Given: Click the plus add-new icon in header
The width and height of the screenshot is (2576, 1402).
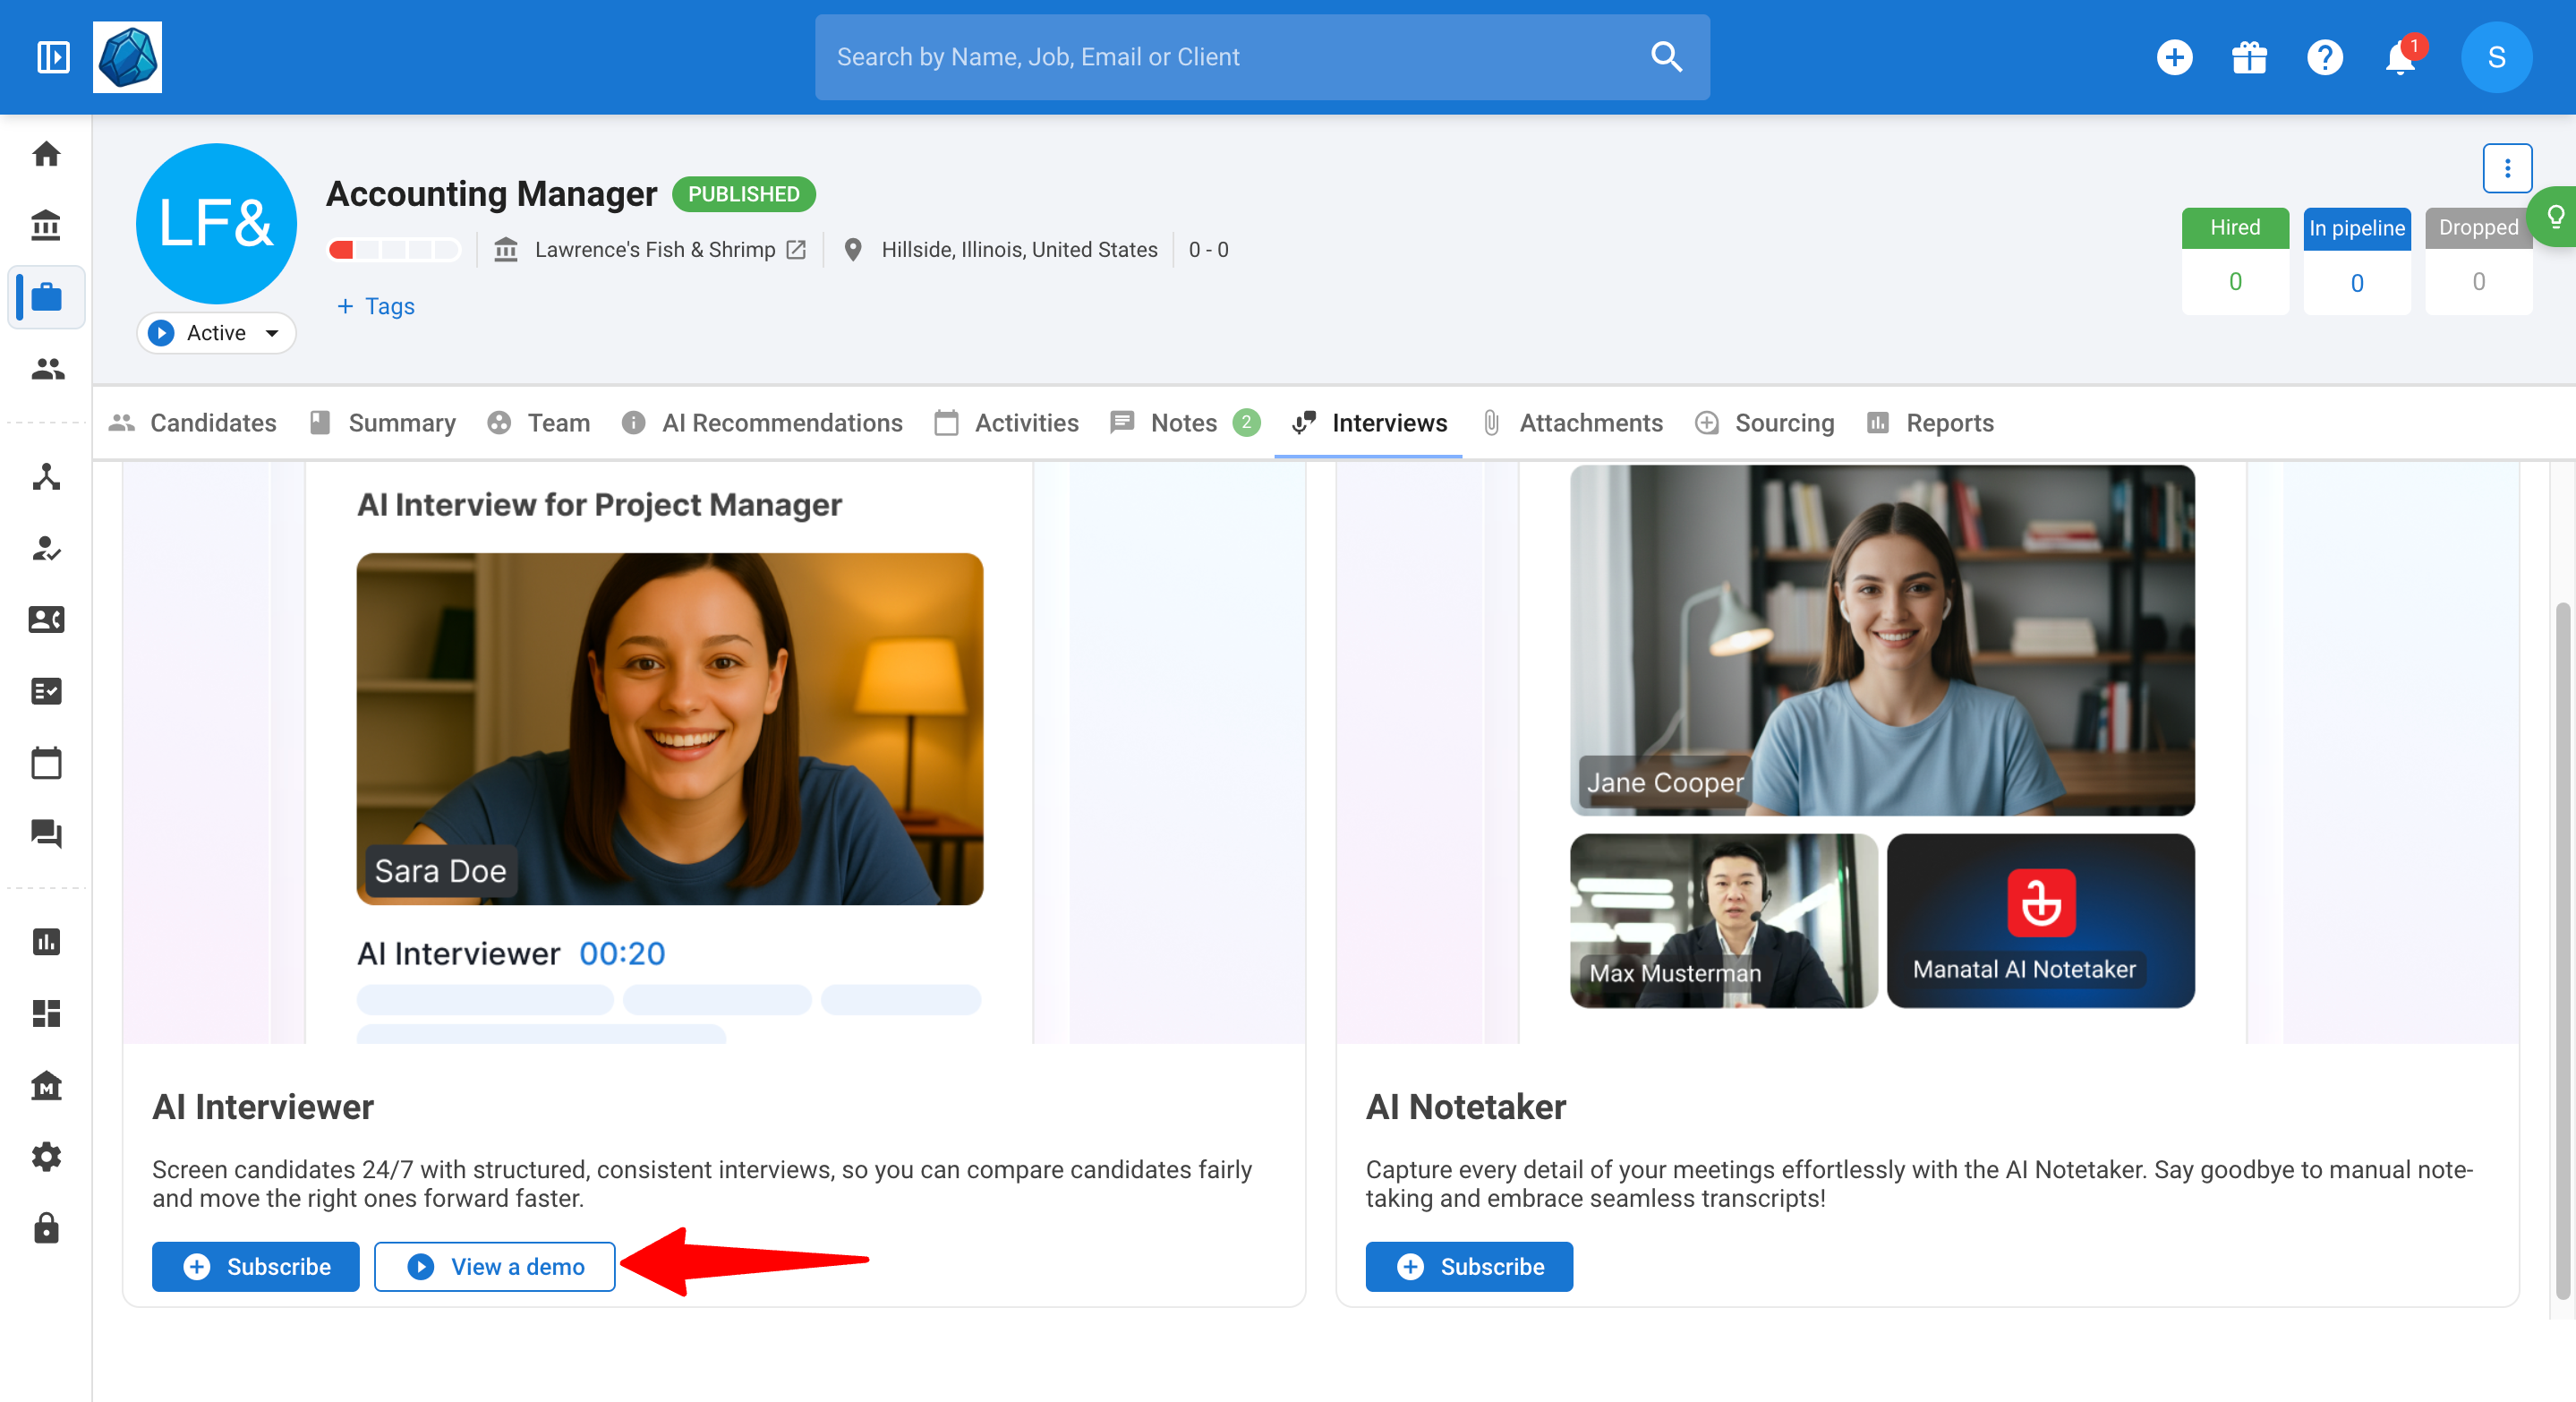Looking at the screenshot, I should point(2175,57).
